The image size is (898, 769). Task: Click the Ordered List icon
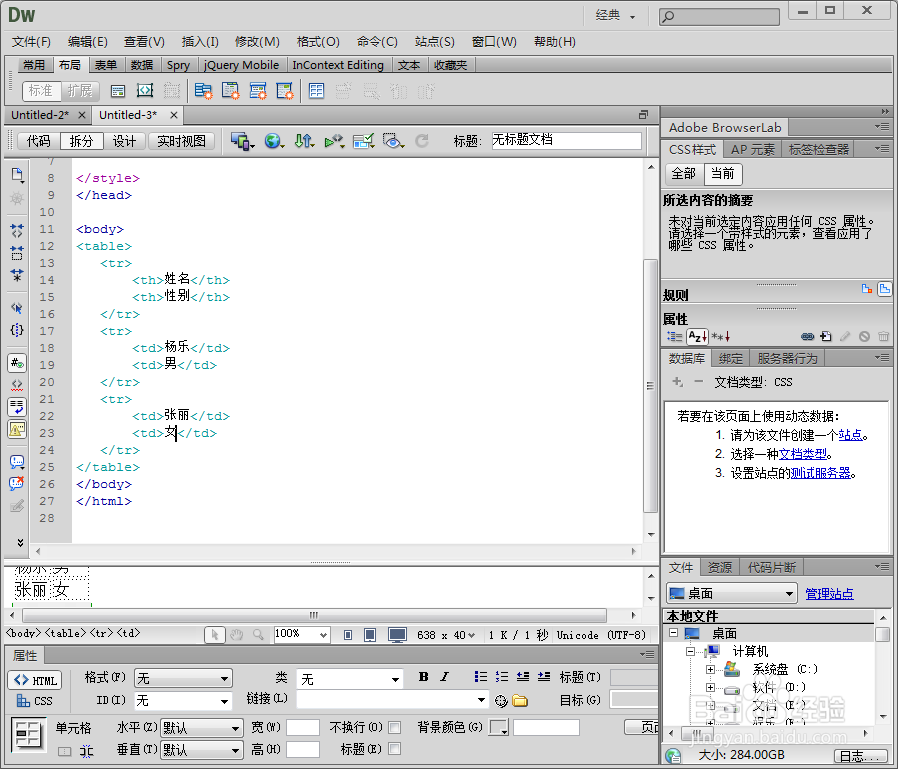pyautogui.click(x=502, y=677)
